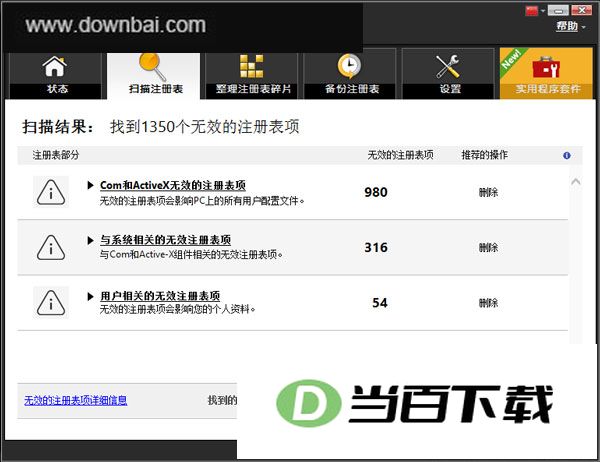600x462 pixels.
Task: Expand 与系统相关的无效注册表项 arrow
Action: tap(90, 240)
